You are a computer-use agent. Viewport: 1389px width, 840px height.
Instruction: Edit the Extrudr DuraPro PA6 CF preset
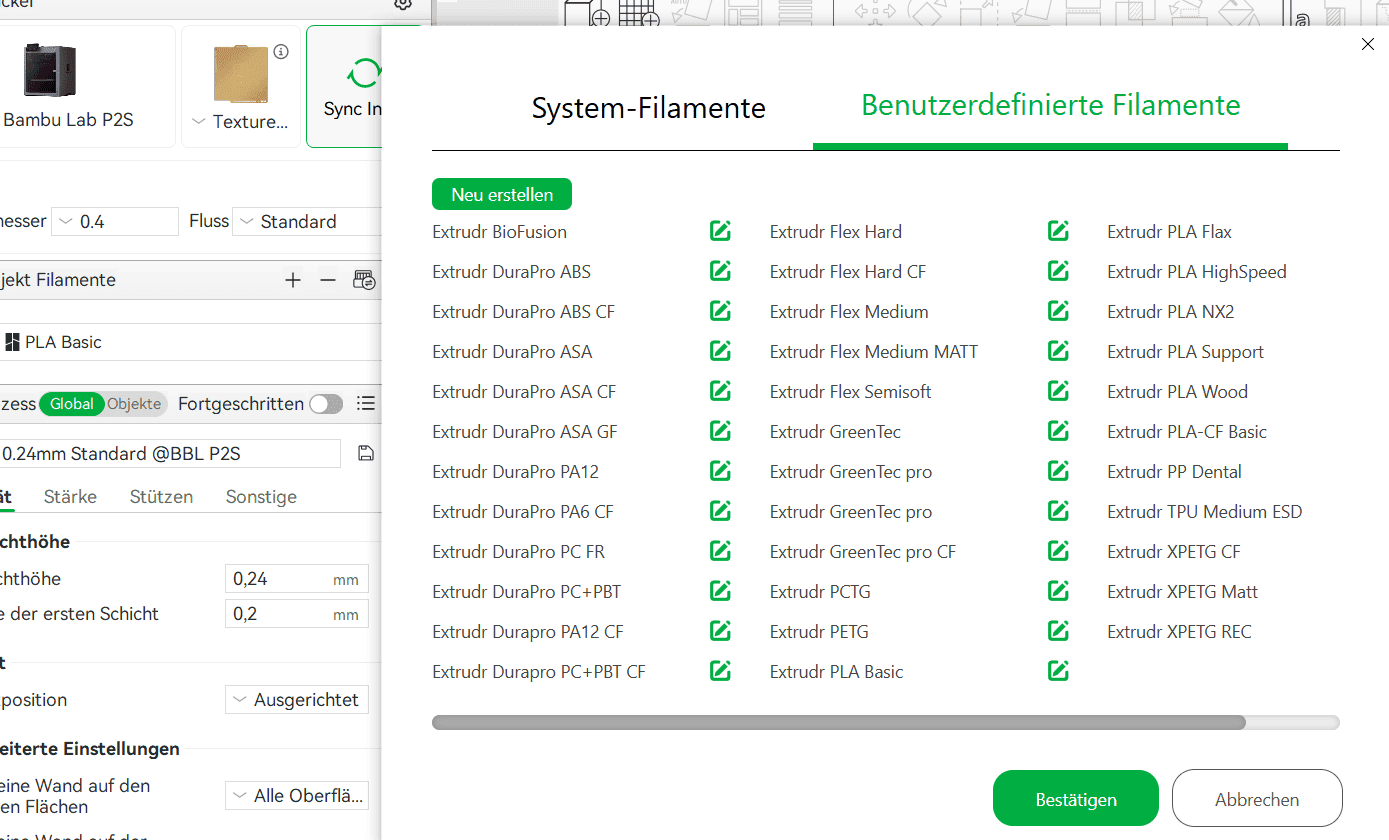coord(720,511)
